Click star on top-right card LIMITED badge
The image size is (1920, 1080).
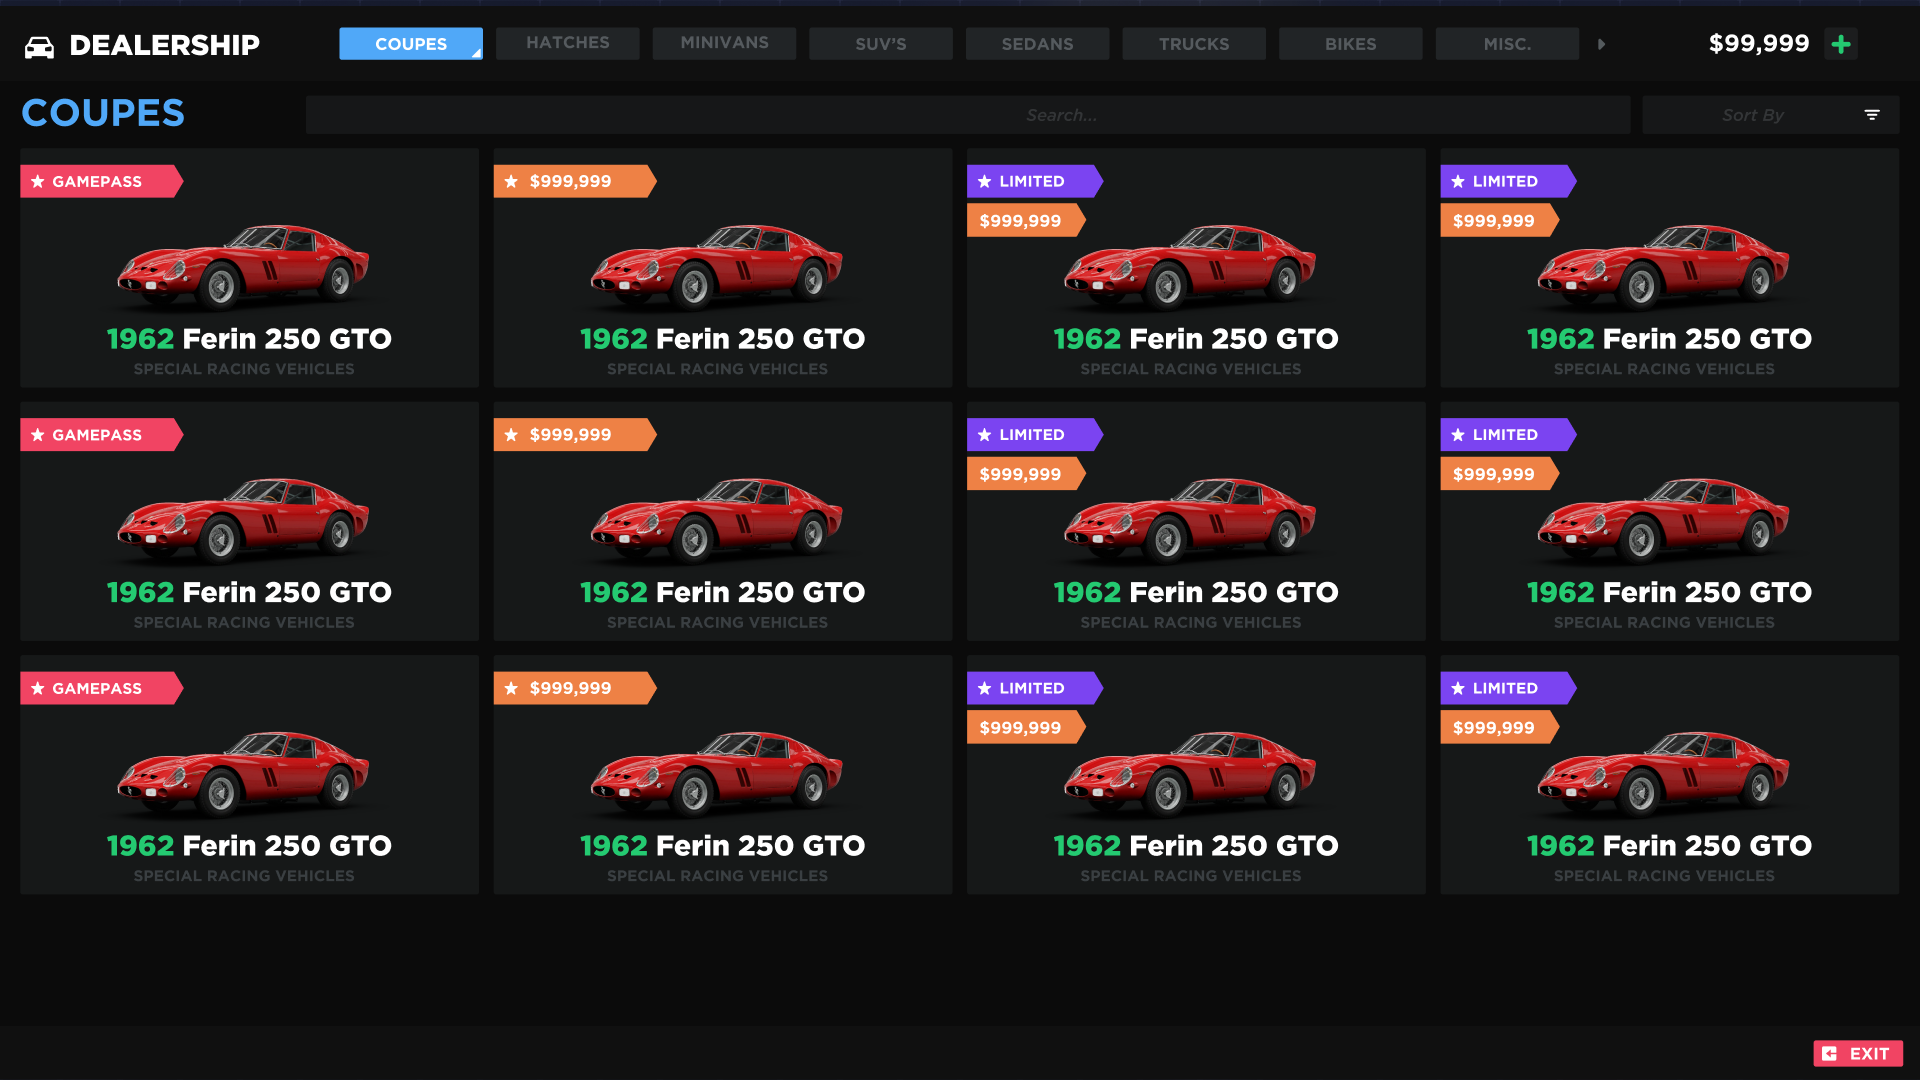pos(1458,181)
